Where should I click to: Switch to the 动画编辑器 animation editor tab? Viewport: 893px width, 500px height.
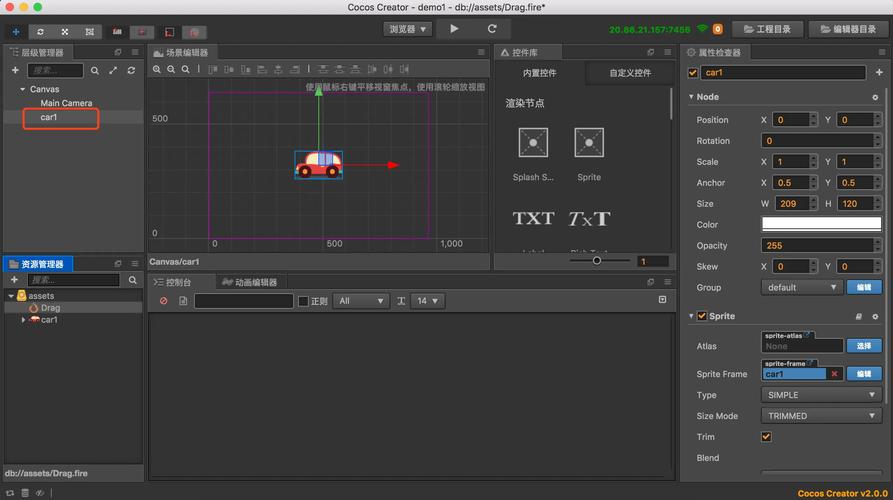[249, 282]
